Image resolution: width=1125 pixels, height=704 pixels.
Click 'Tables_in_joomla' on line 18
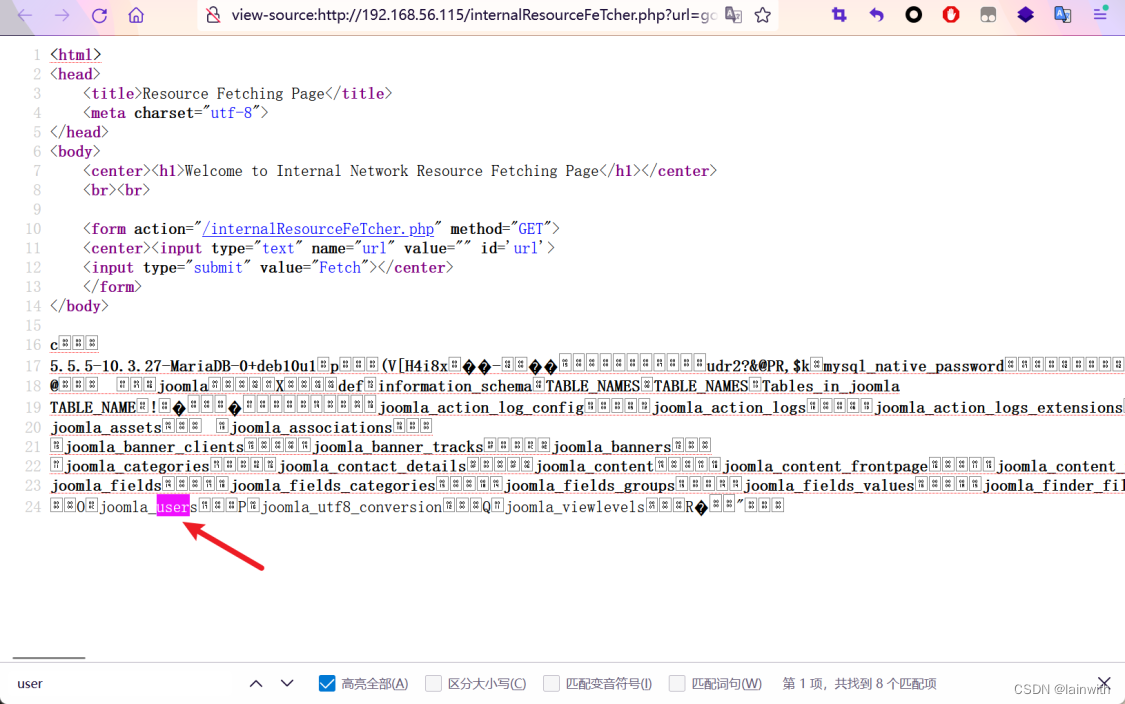pos(830,386)
